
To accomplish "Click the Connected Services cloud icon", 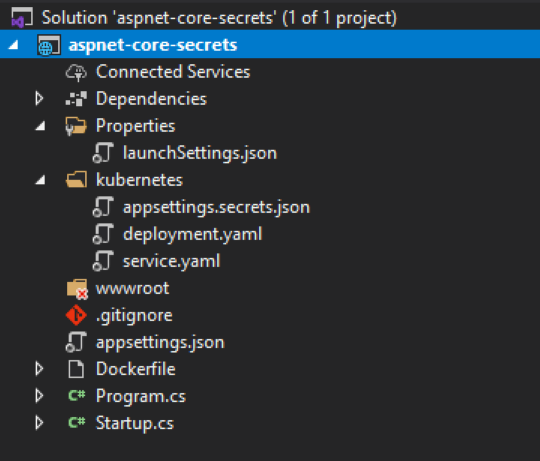I will coord(76,72).
